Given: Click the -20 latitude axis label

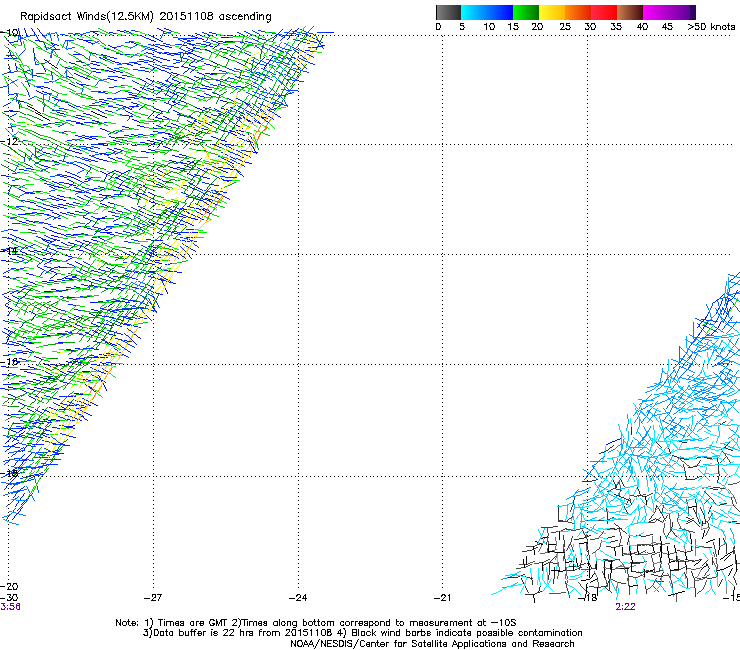Looking at the screenshot, I should click(9, 586).
